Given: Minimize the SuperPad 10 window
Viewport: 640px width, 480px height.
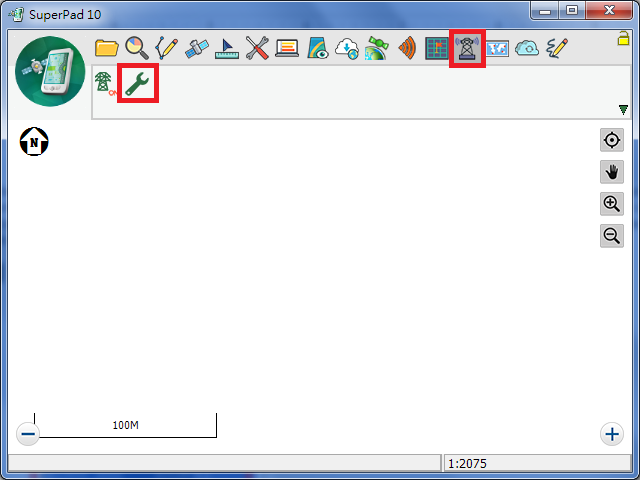Looking at the screenshot, I should [x=544, y=11].
